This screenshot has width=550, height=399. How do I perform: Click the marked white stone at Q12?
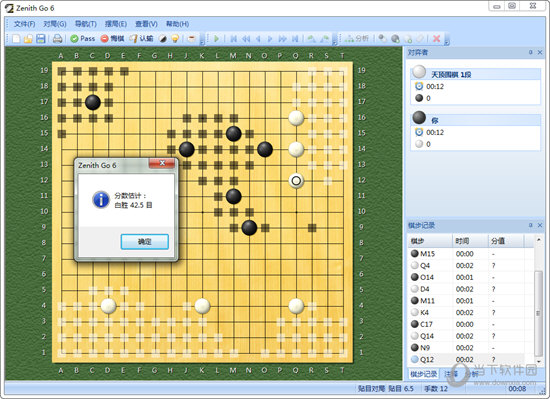coord(296,181)
